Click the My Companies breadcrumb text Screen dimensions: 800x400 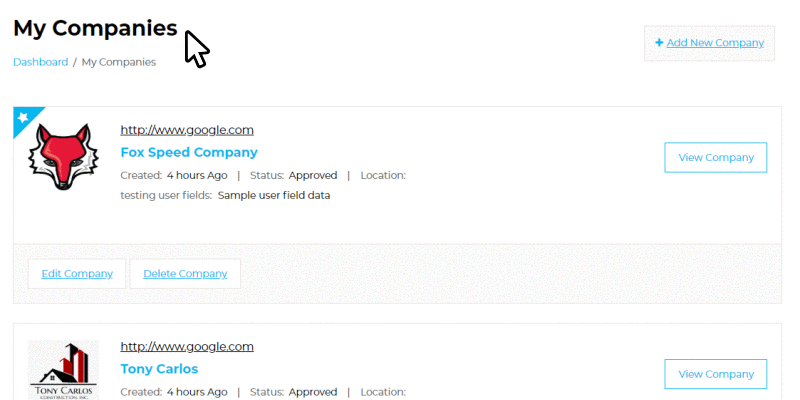[119, 62]
